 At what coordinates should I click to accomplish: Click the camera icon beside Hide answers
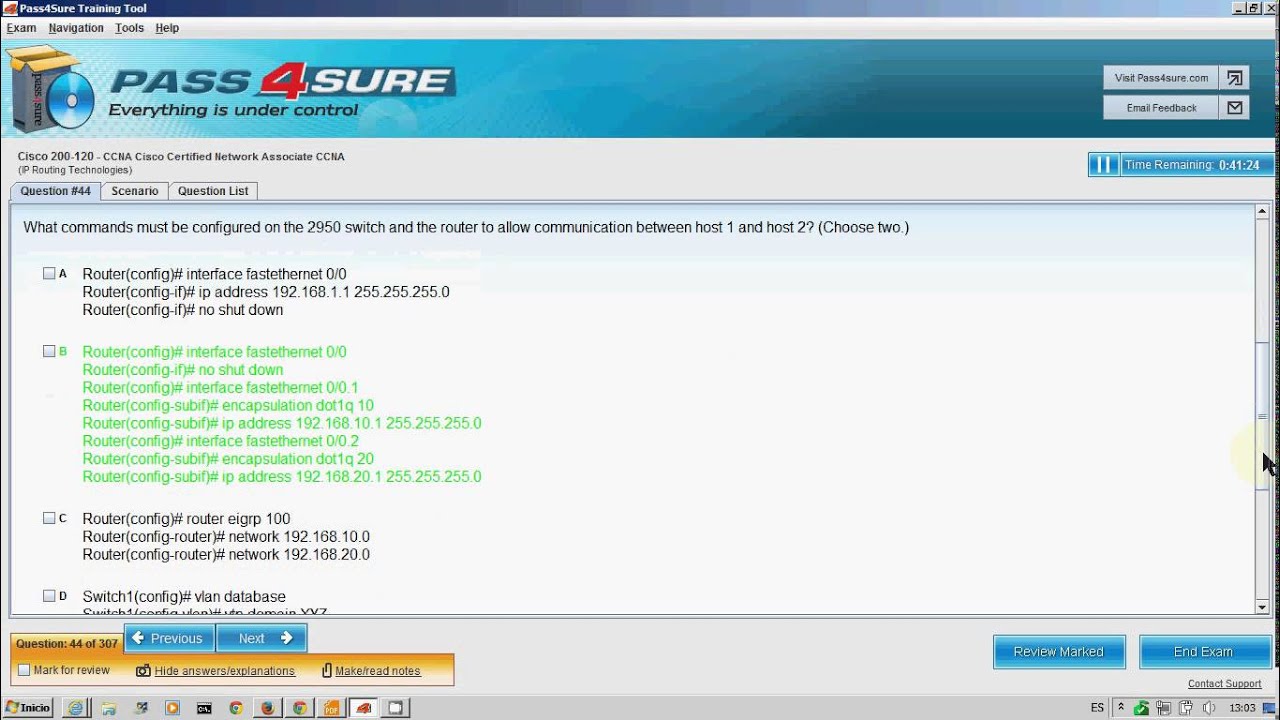point(143,671)
